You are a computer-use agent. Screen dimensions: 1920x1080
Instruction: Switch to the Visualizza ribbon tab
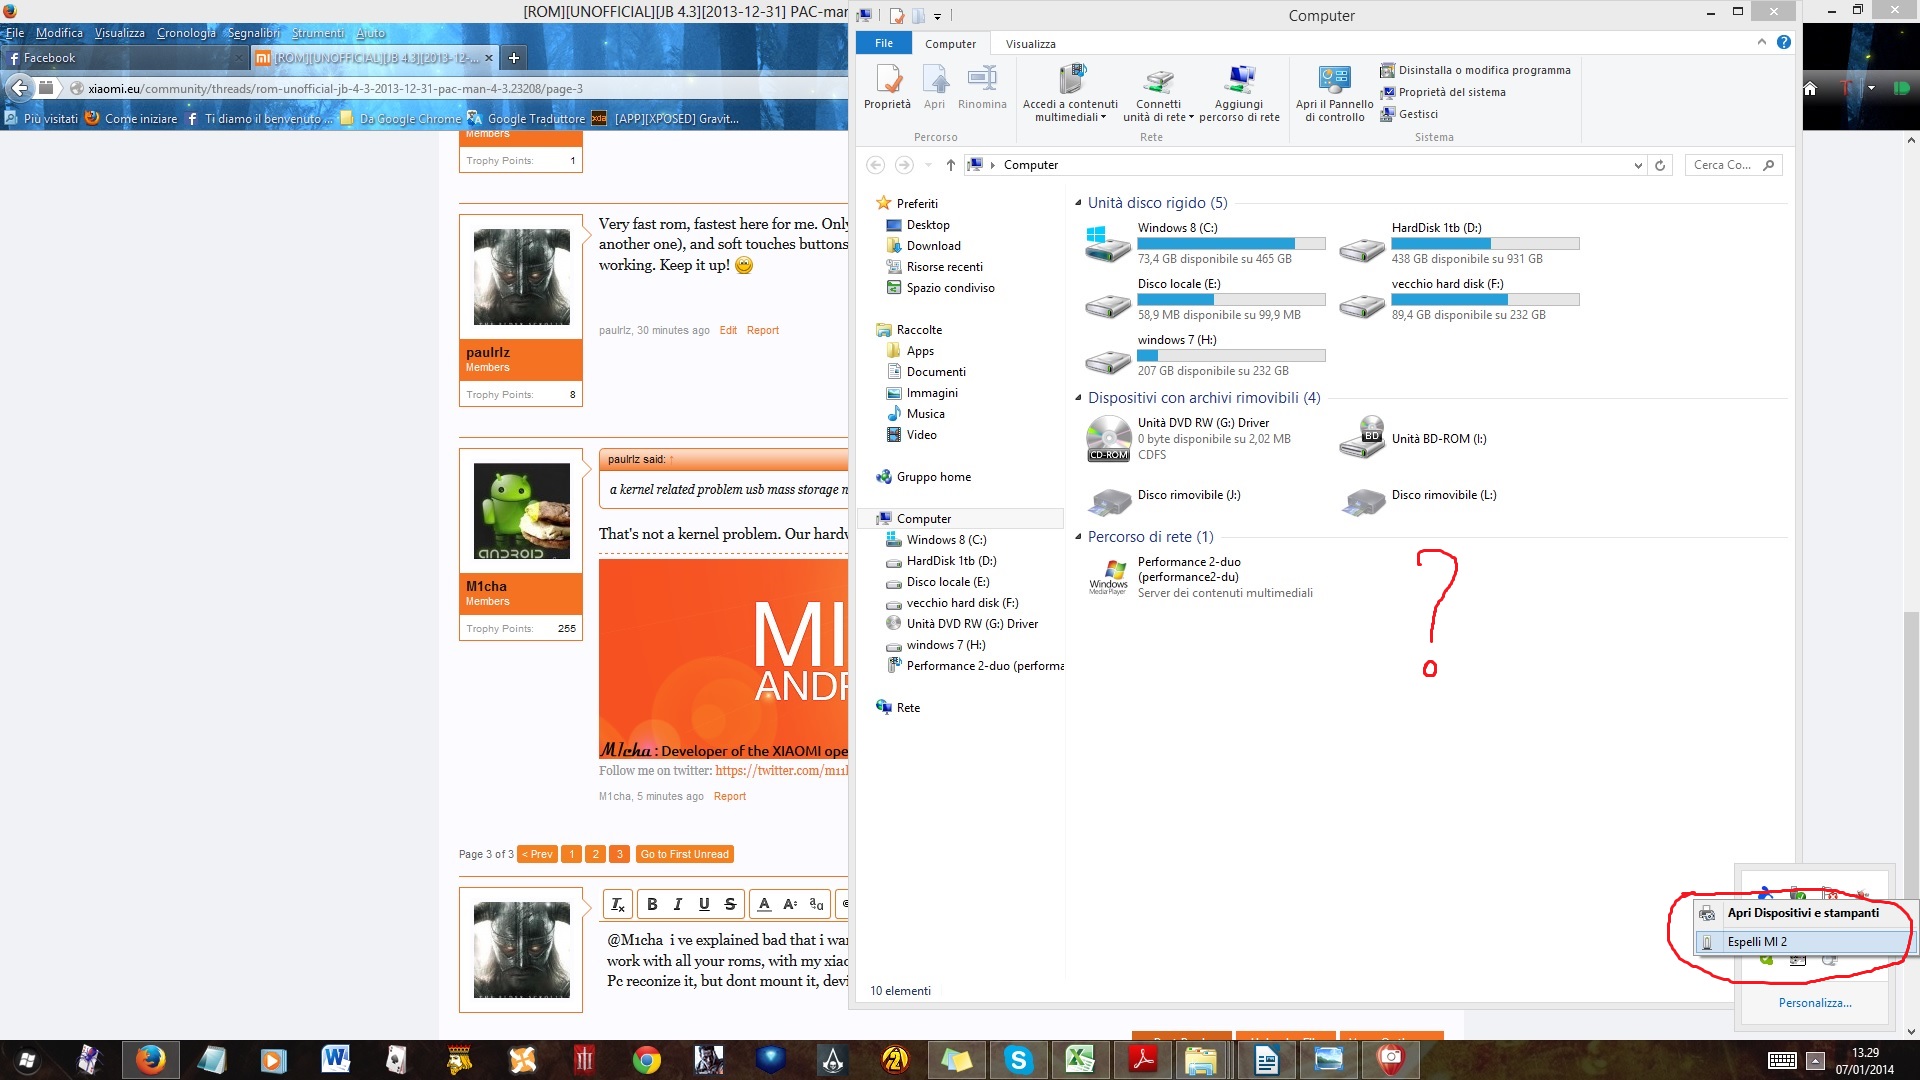point(1030,44)
